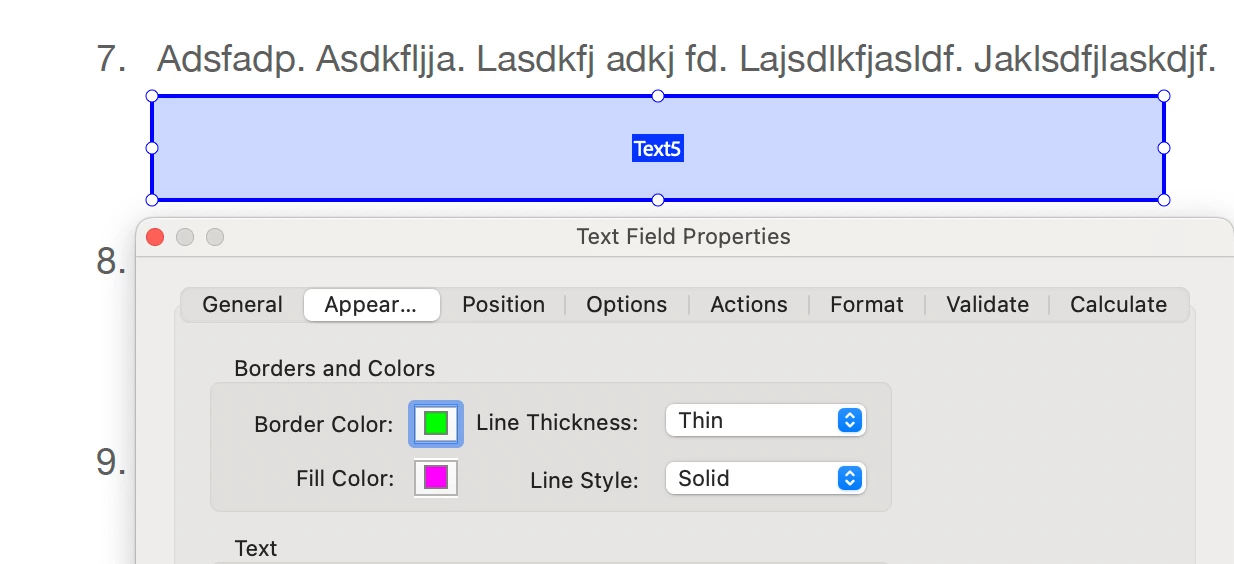Open the Line Style dropdown
The height and width of the screenshot is (564, 1234).
point(765,479)
